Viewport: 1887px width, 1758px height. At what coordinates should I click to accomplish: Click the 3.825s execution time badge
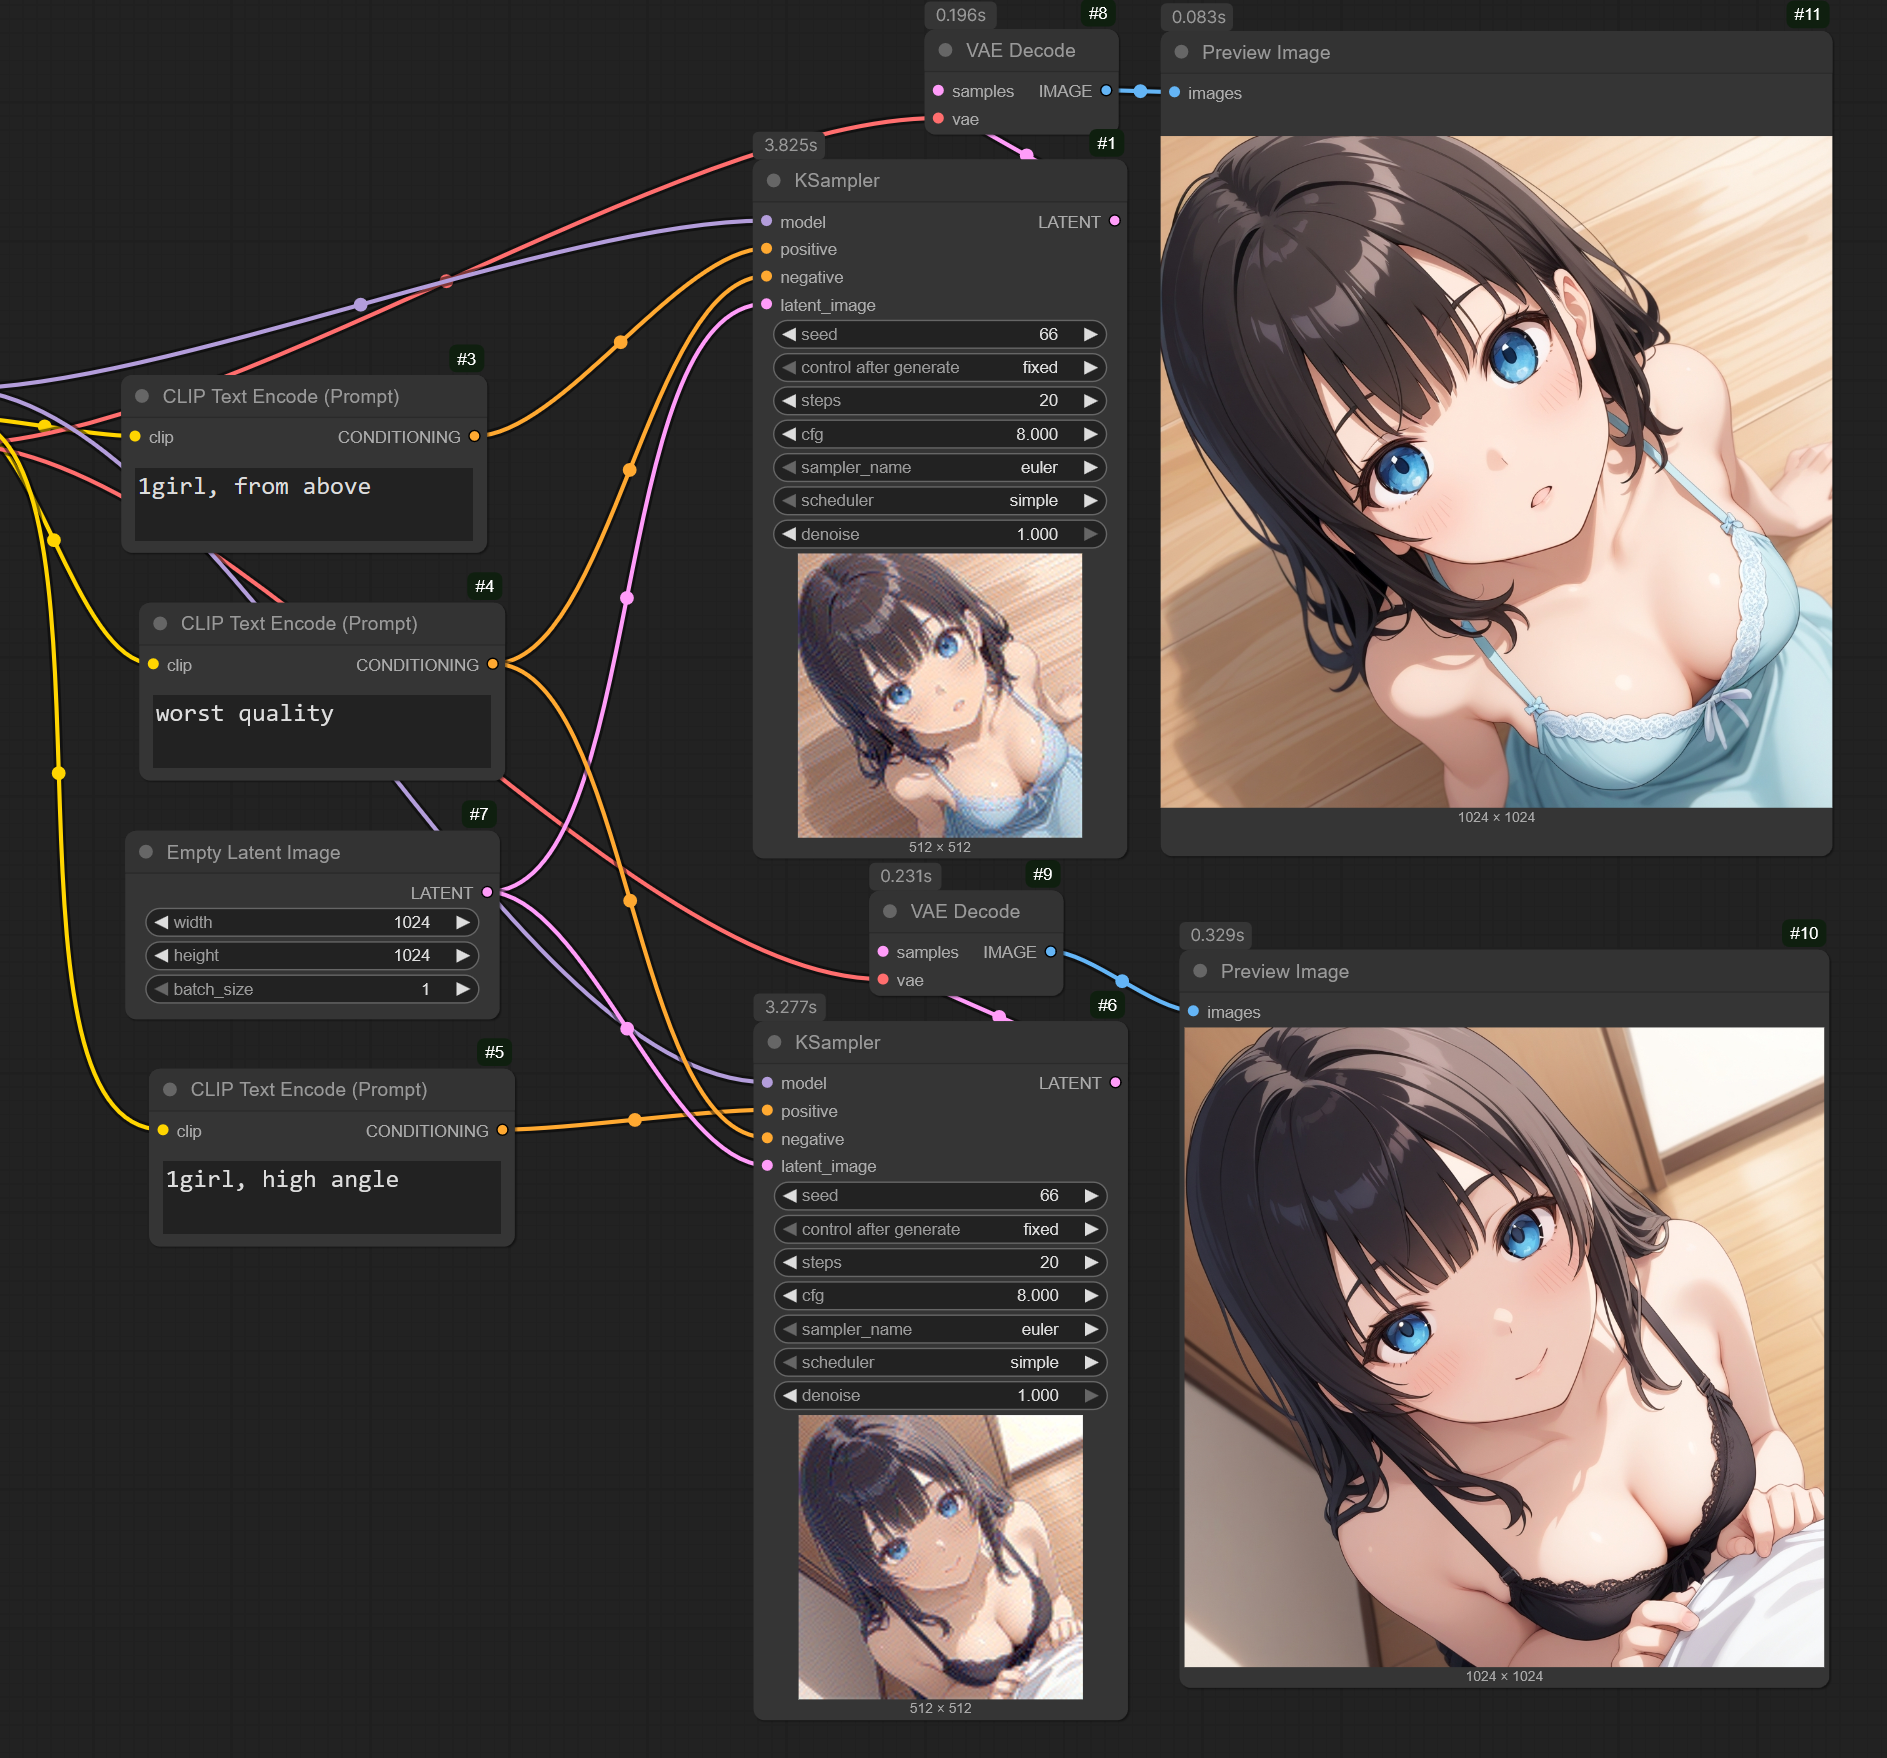point(791,145)
